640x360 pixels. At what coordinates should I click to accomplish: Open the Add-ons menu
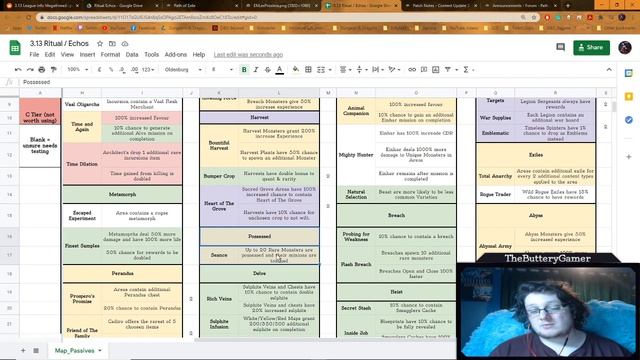pos(176,54)
